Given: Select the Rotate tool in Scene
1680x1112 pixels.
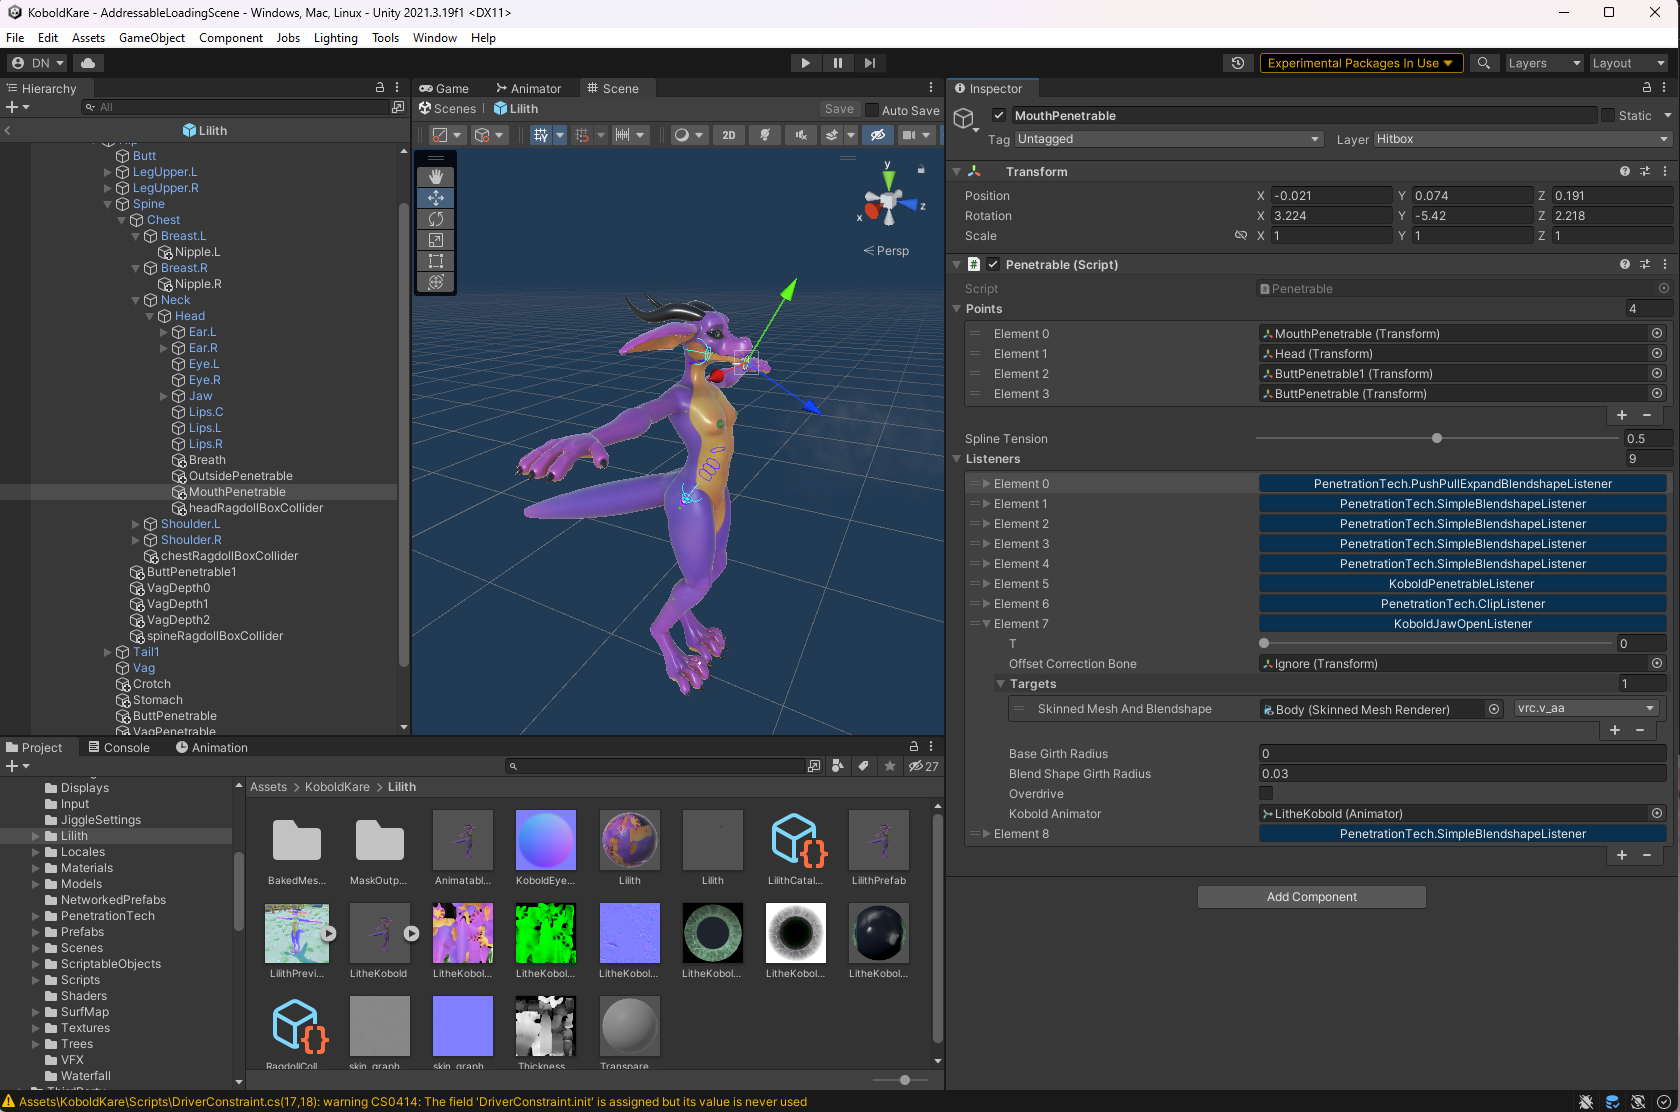Looking at the screenshot, I should pyautogui.click(x=436, y=219).
